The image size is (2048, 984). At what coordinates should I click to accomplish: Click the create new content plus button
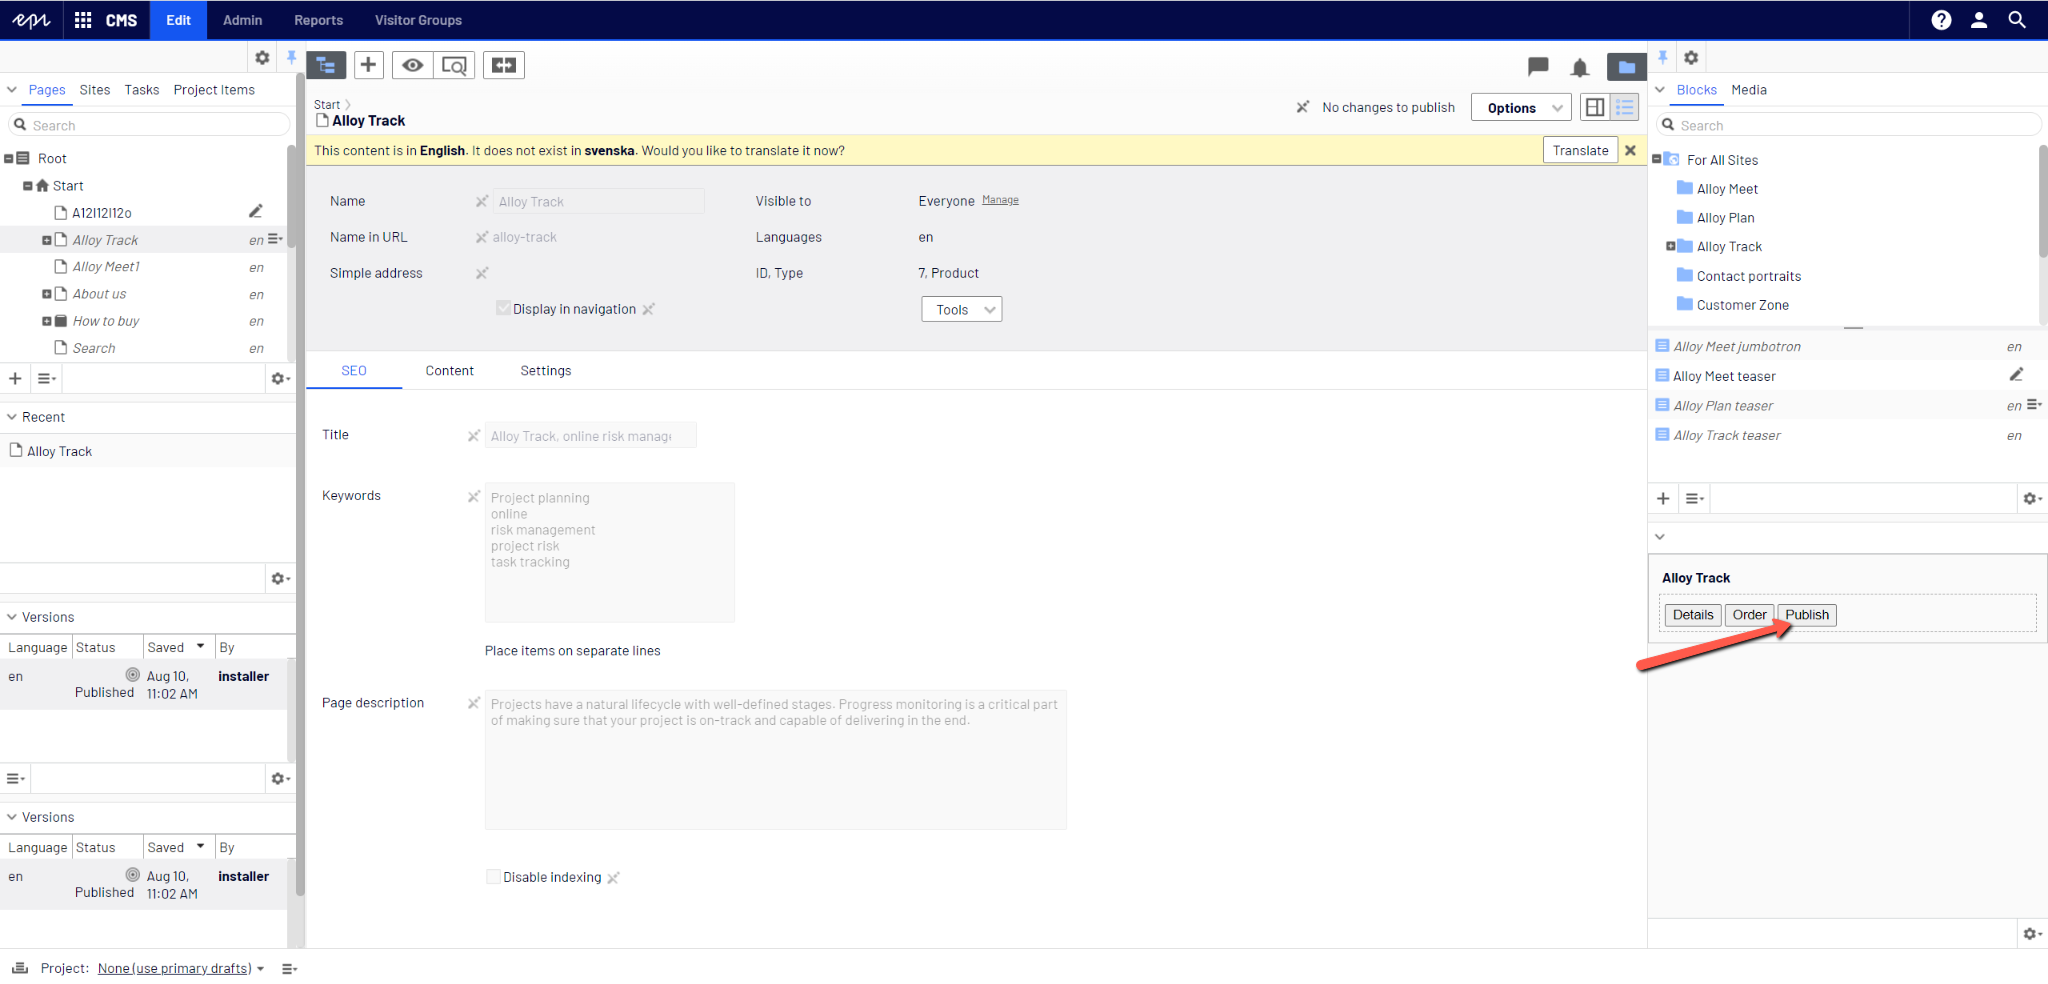369,65
